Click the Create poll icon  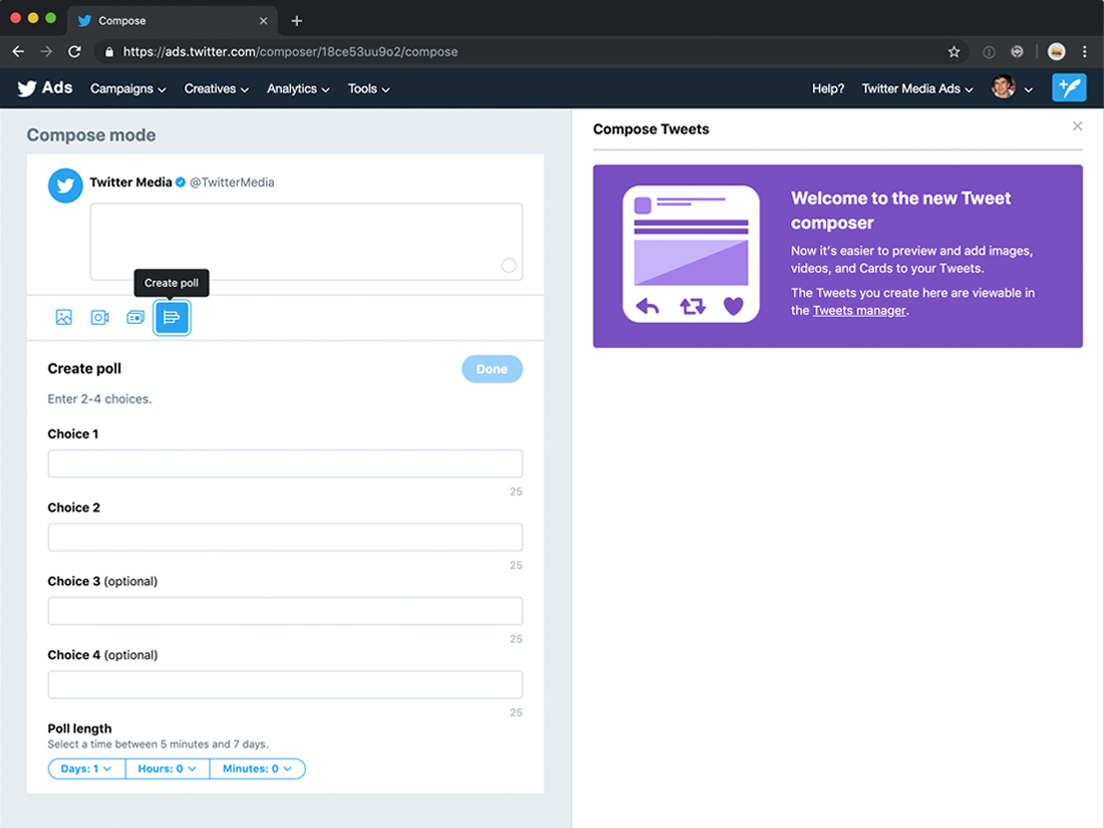pos(171,317)
